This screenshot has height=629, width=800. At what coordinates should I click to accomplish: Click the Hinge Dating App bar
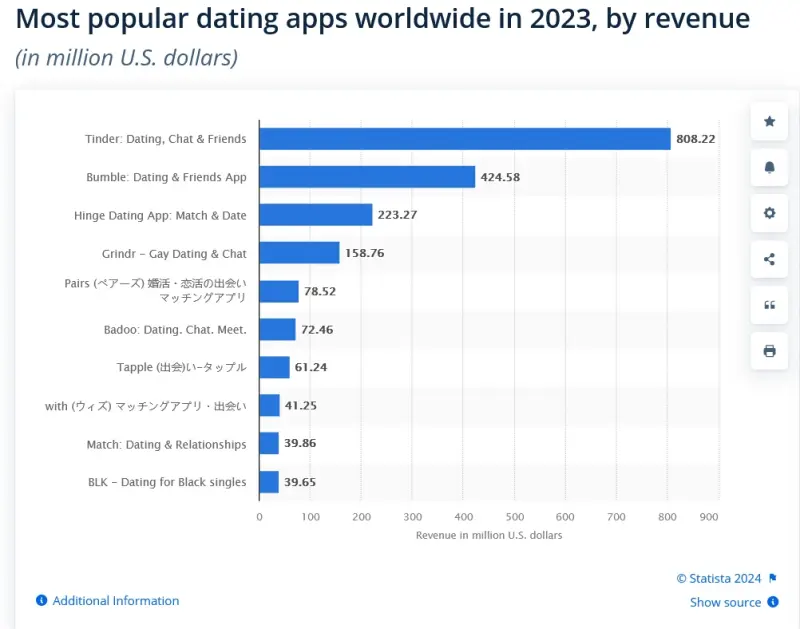[315, 215]
